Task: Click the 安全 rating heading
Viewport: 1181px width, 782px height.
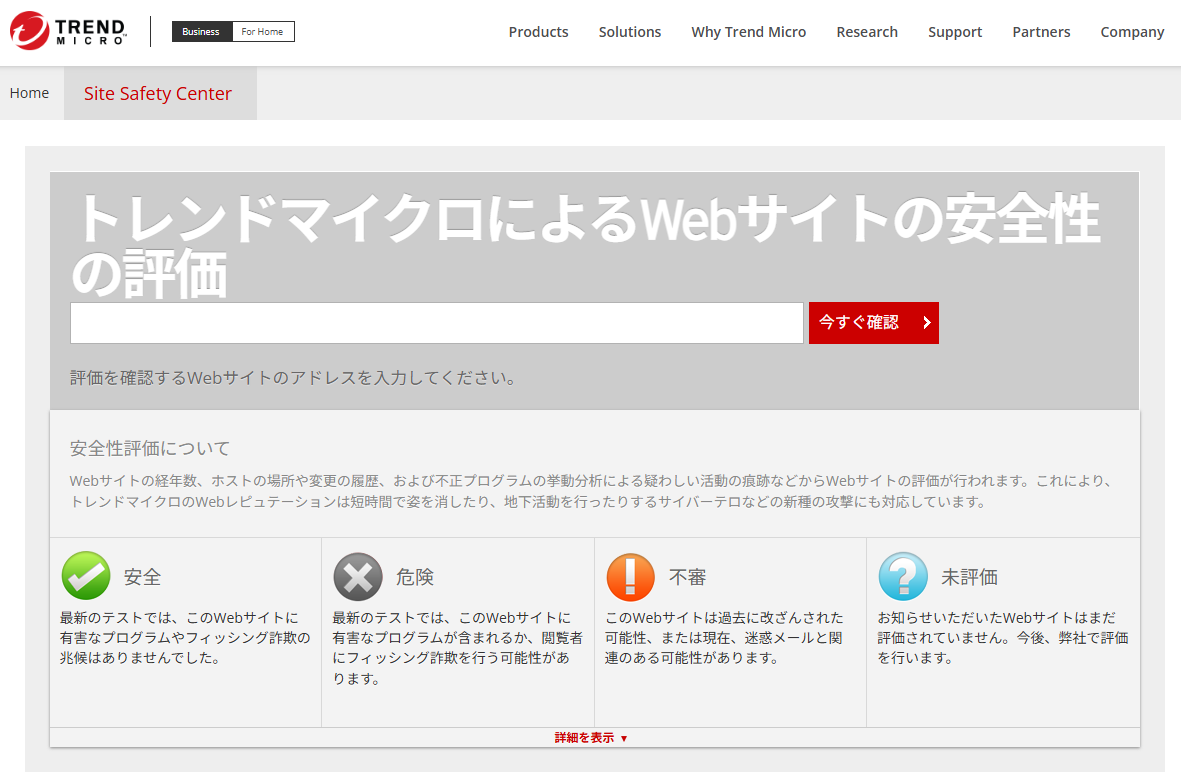Action: click(x=142, y=577)
